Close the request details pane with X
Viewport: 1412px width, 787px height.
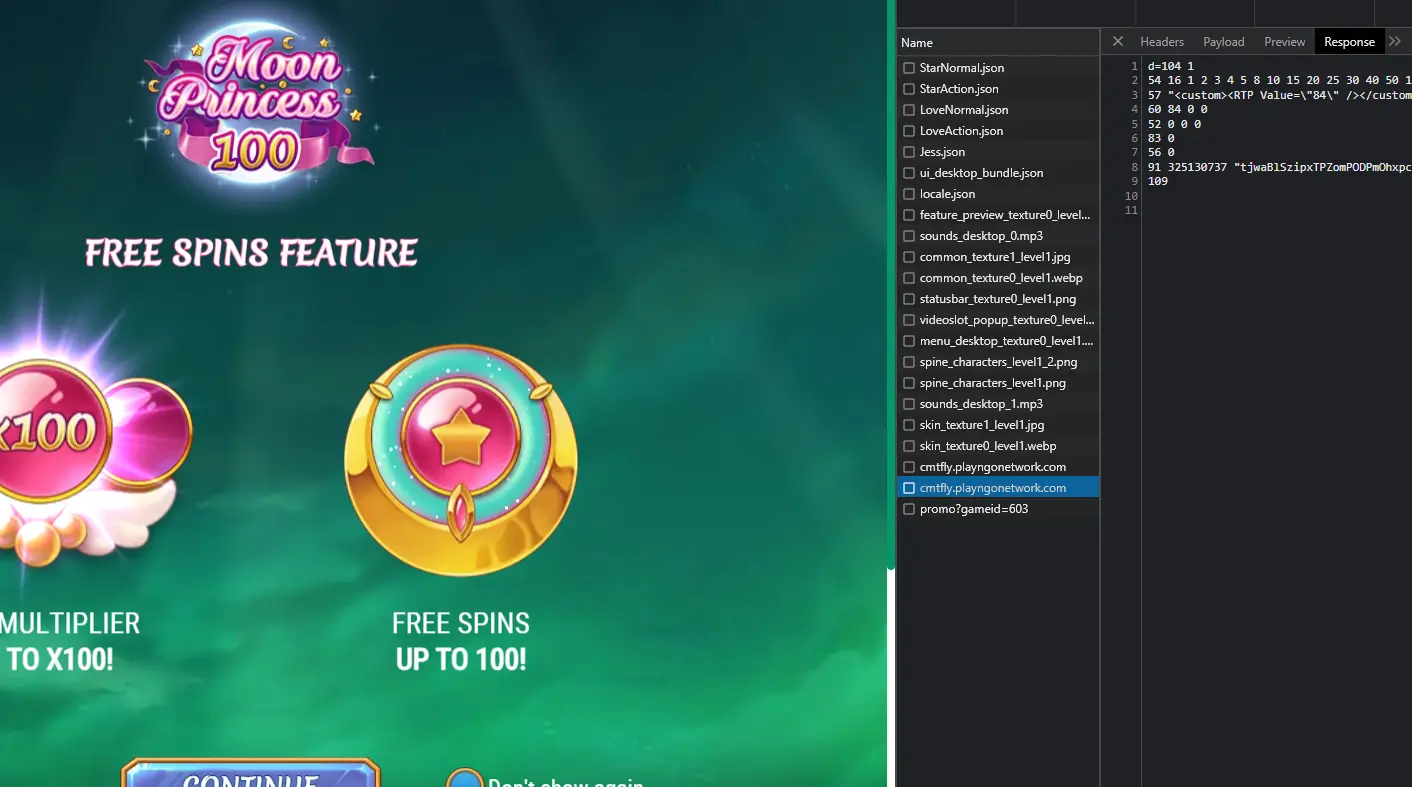pyautogui.click(x=1118, y=41)
